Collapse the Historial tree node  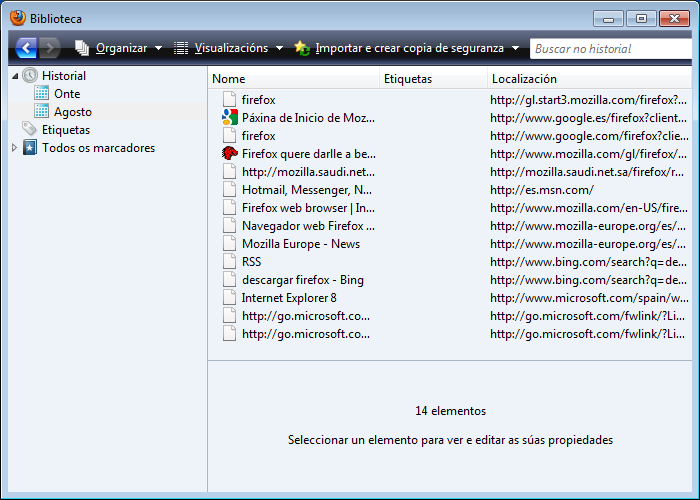point(15,76)
